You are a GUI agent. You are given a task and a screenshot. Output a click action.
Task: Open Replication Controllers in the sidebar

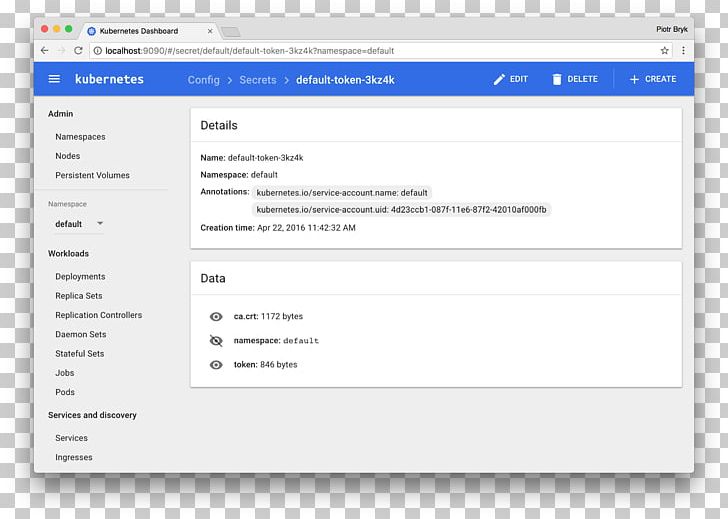point(99,315)
